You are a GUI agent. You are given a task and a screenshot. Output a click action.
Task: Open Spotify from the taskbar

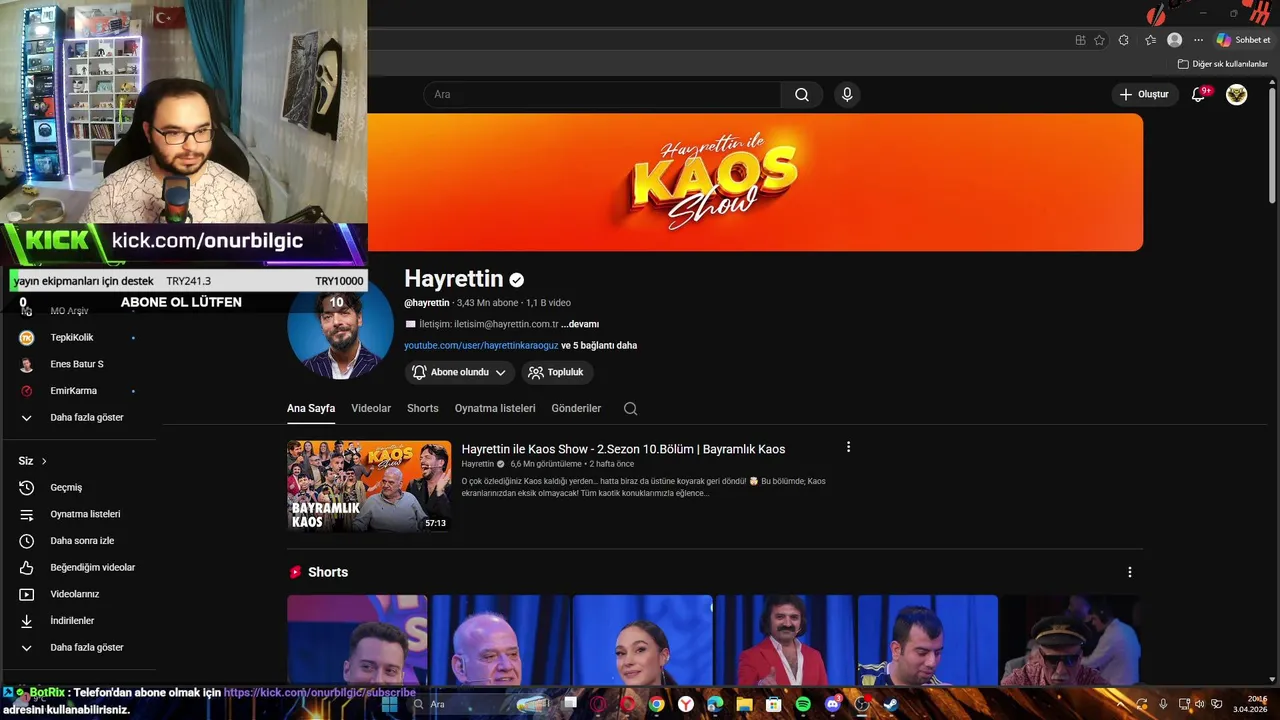[803, 704]
